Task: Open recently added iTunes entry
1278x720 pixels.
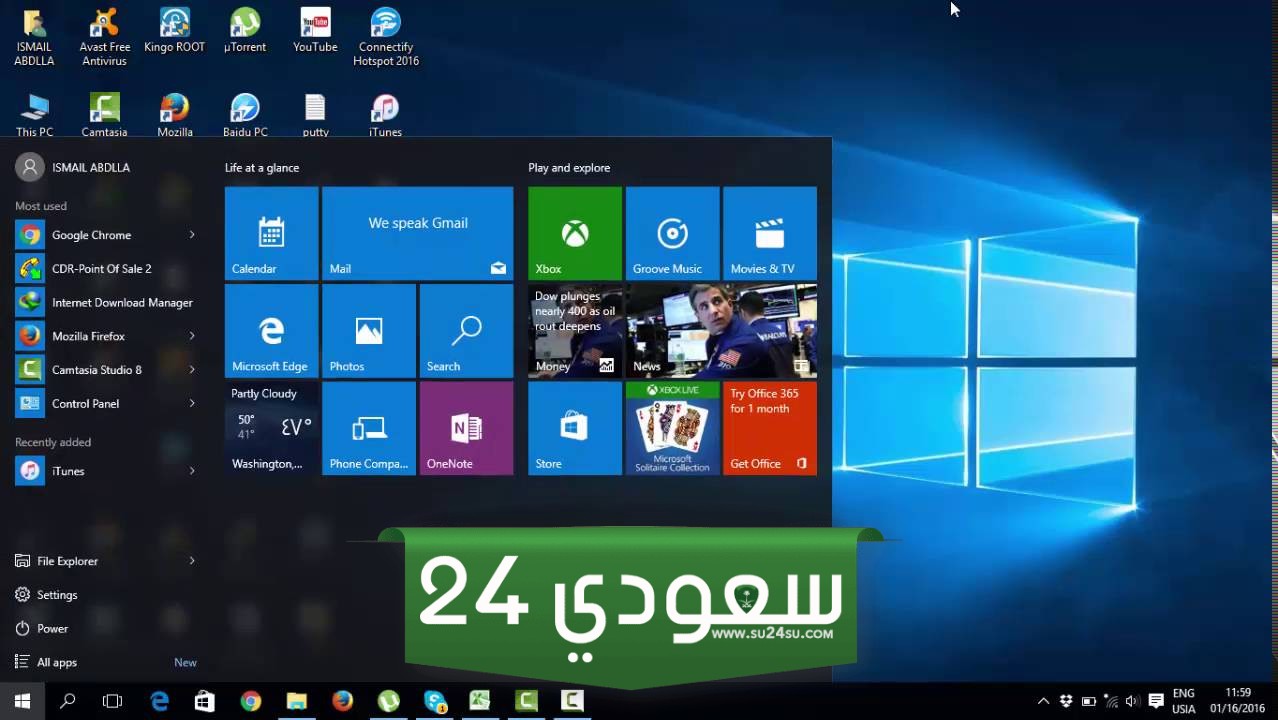Action: (106, 471)
